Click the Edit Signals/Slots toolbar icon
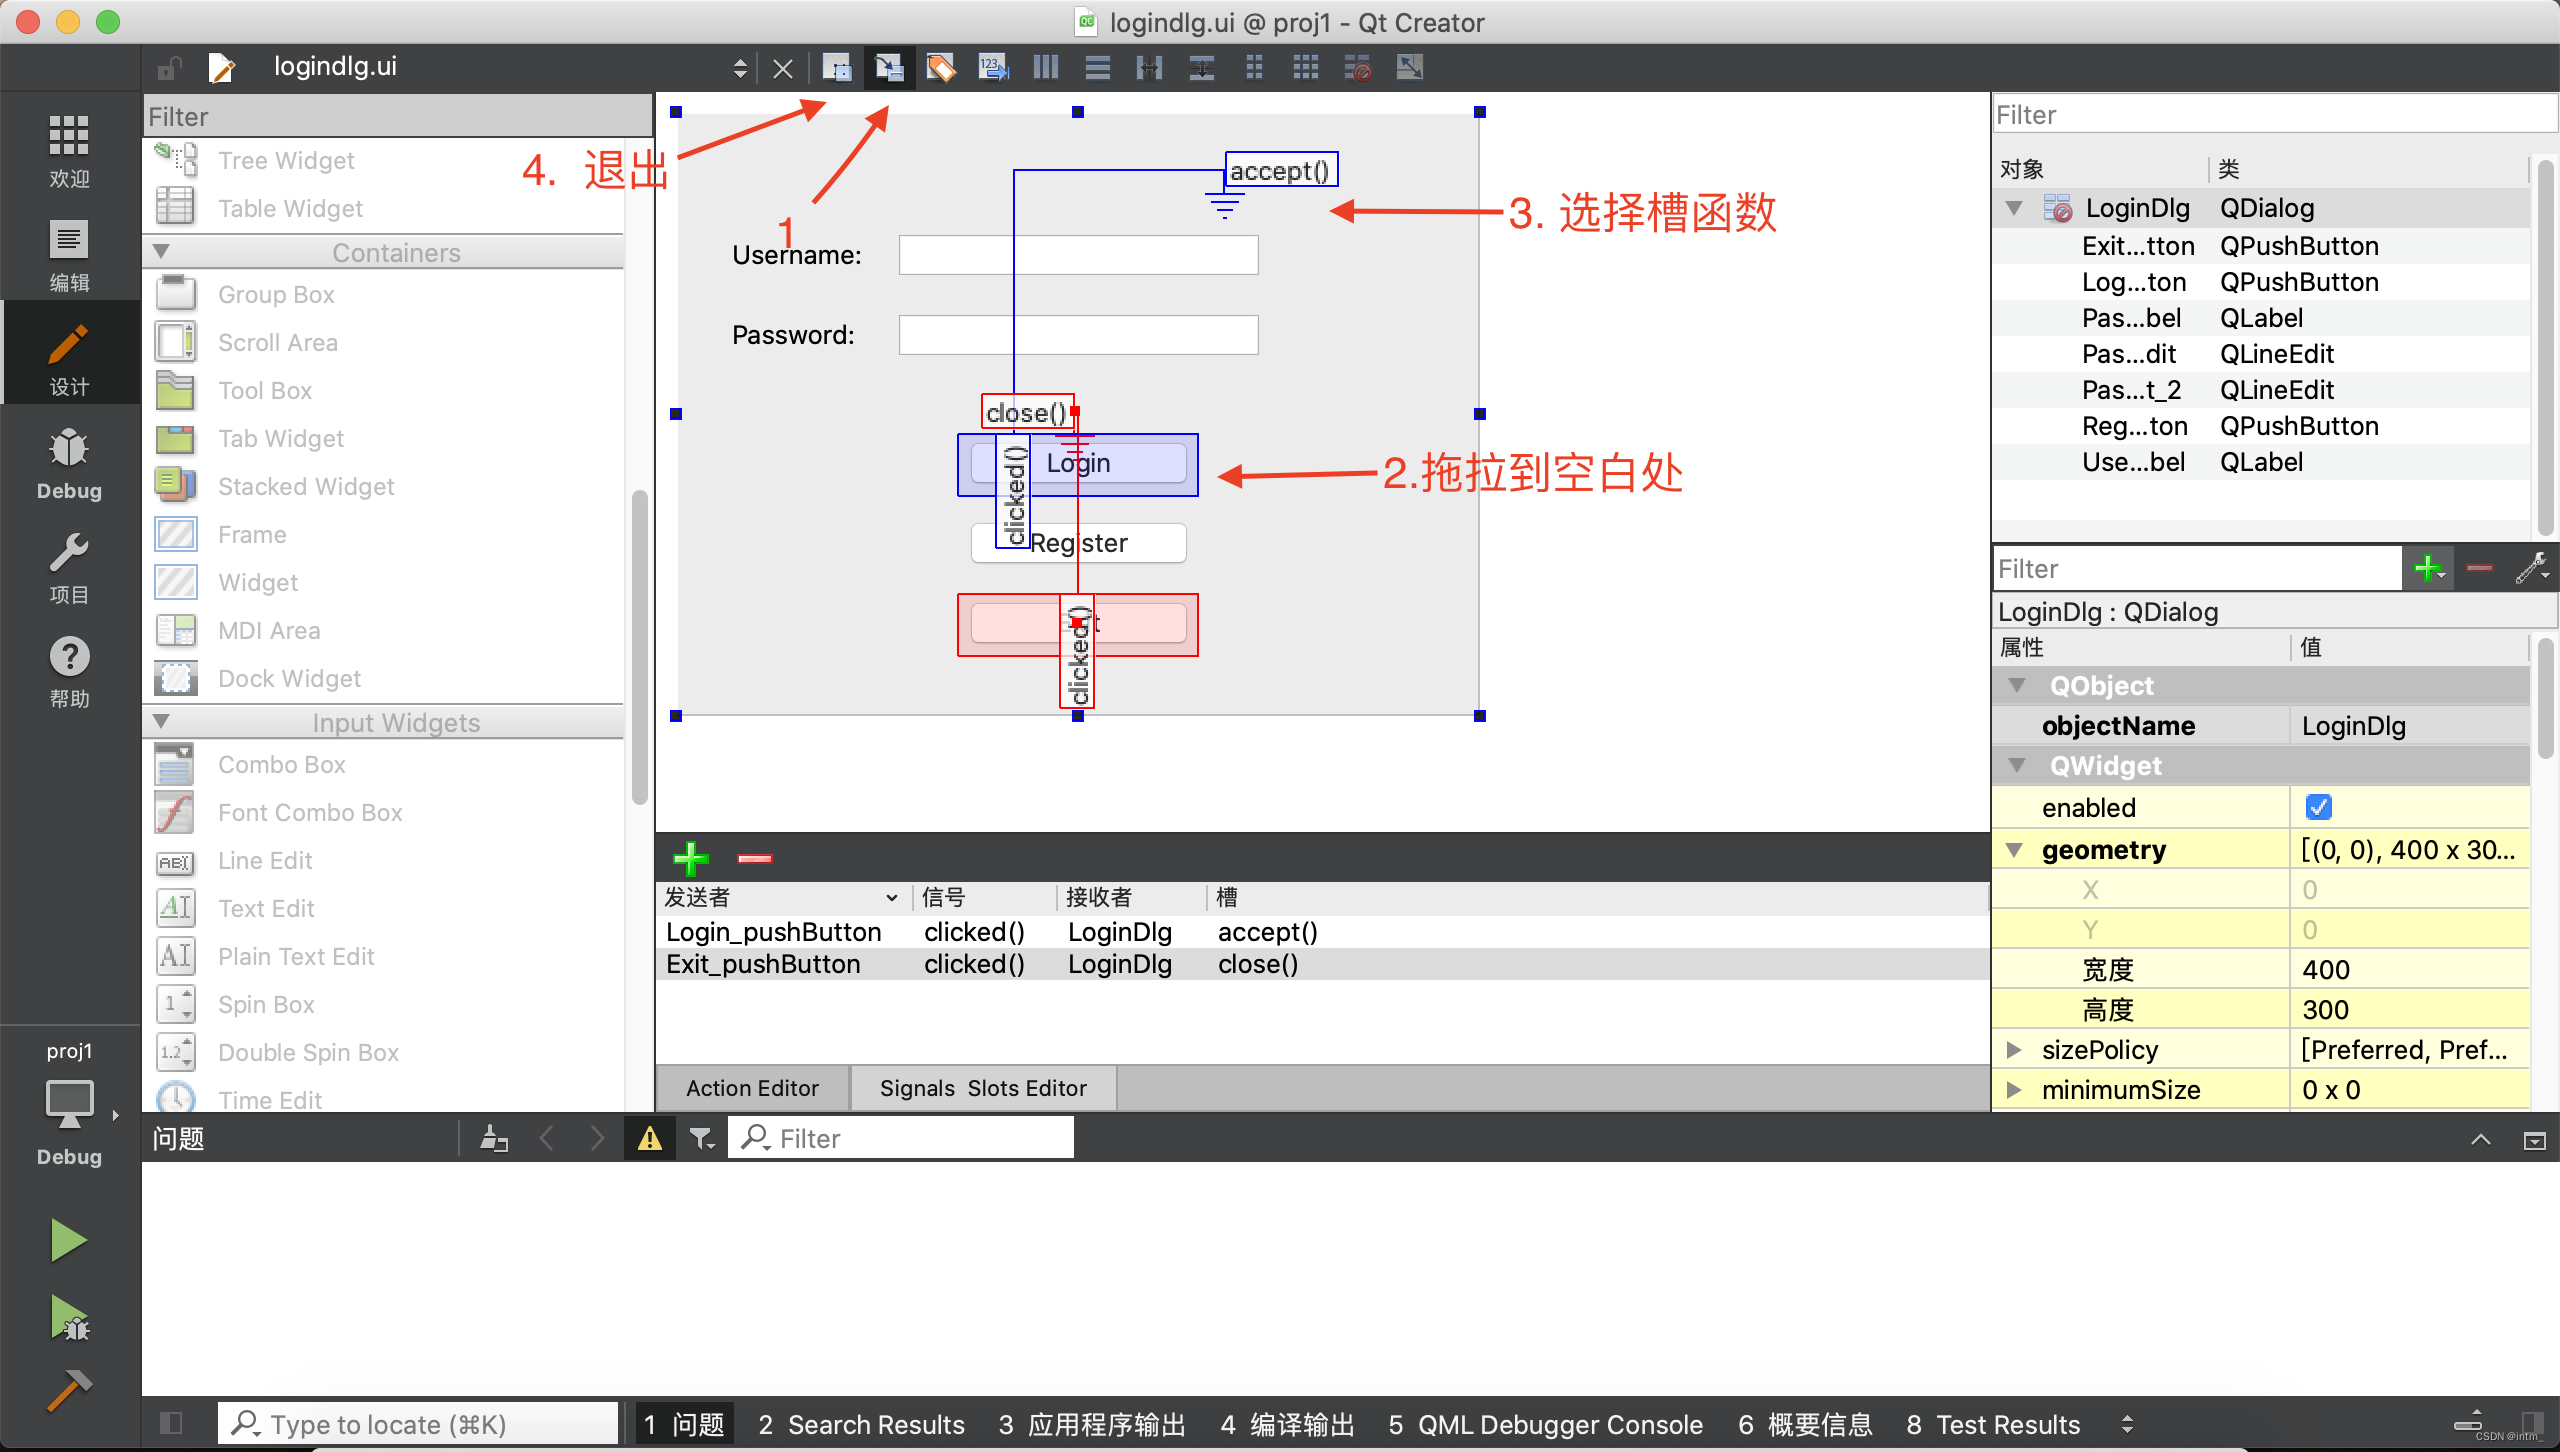 point(889,67)
